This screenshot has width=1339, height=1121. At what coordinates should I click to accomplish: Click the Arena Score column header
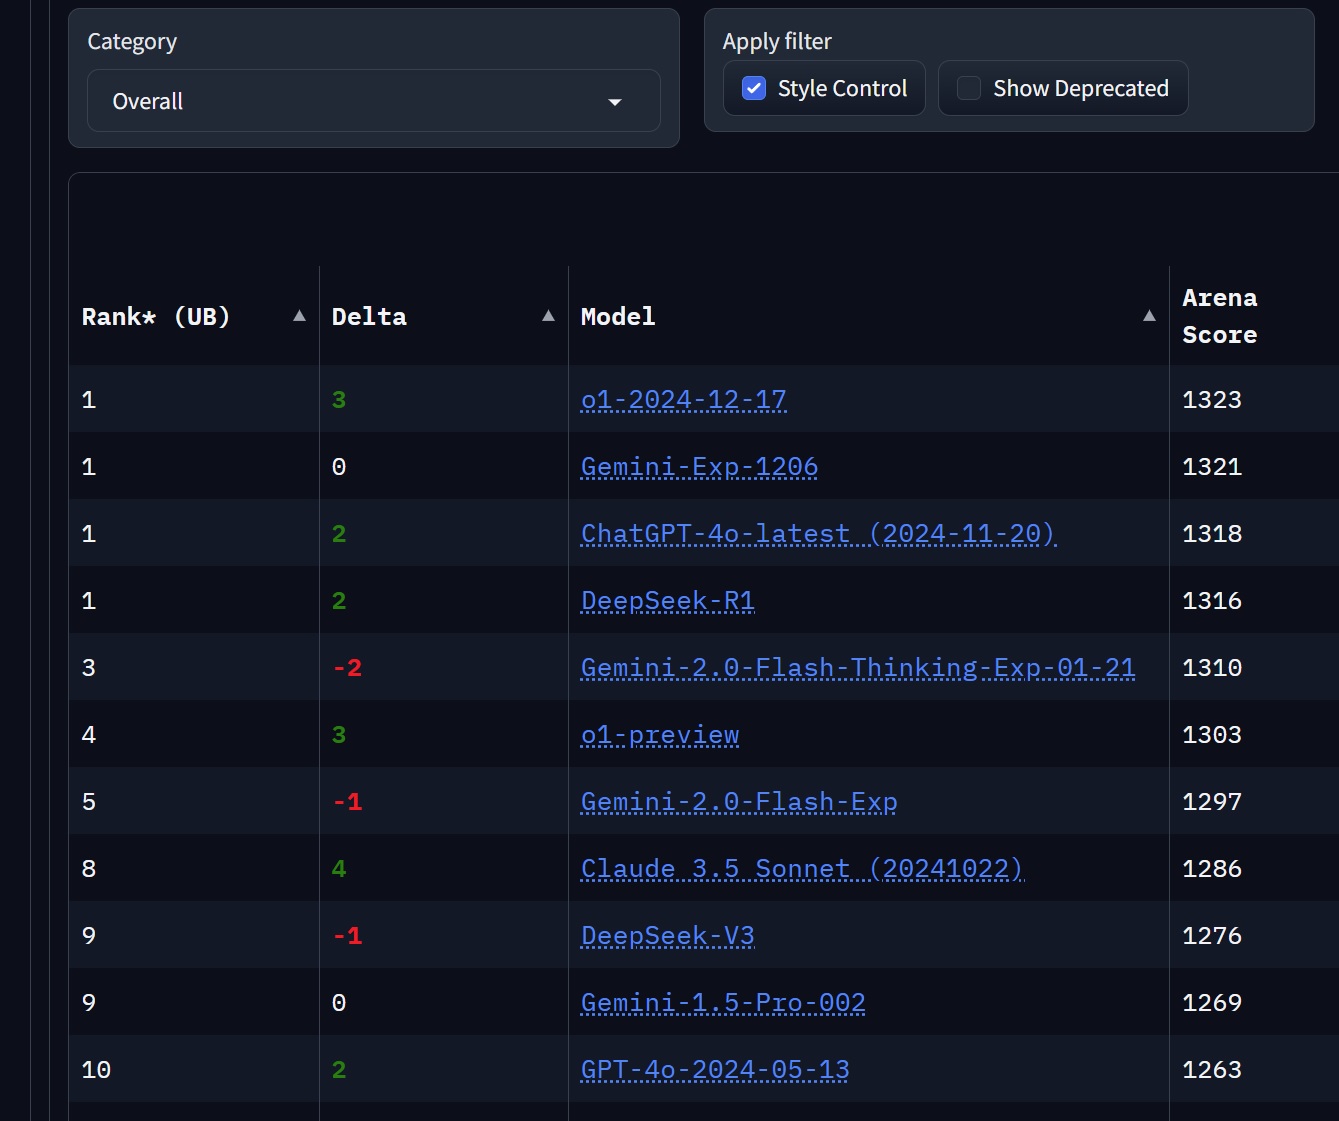coord(1219,316)
